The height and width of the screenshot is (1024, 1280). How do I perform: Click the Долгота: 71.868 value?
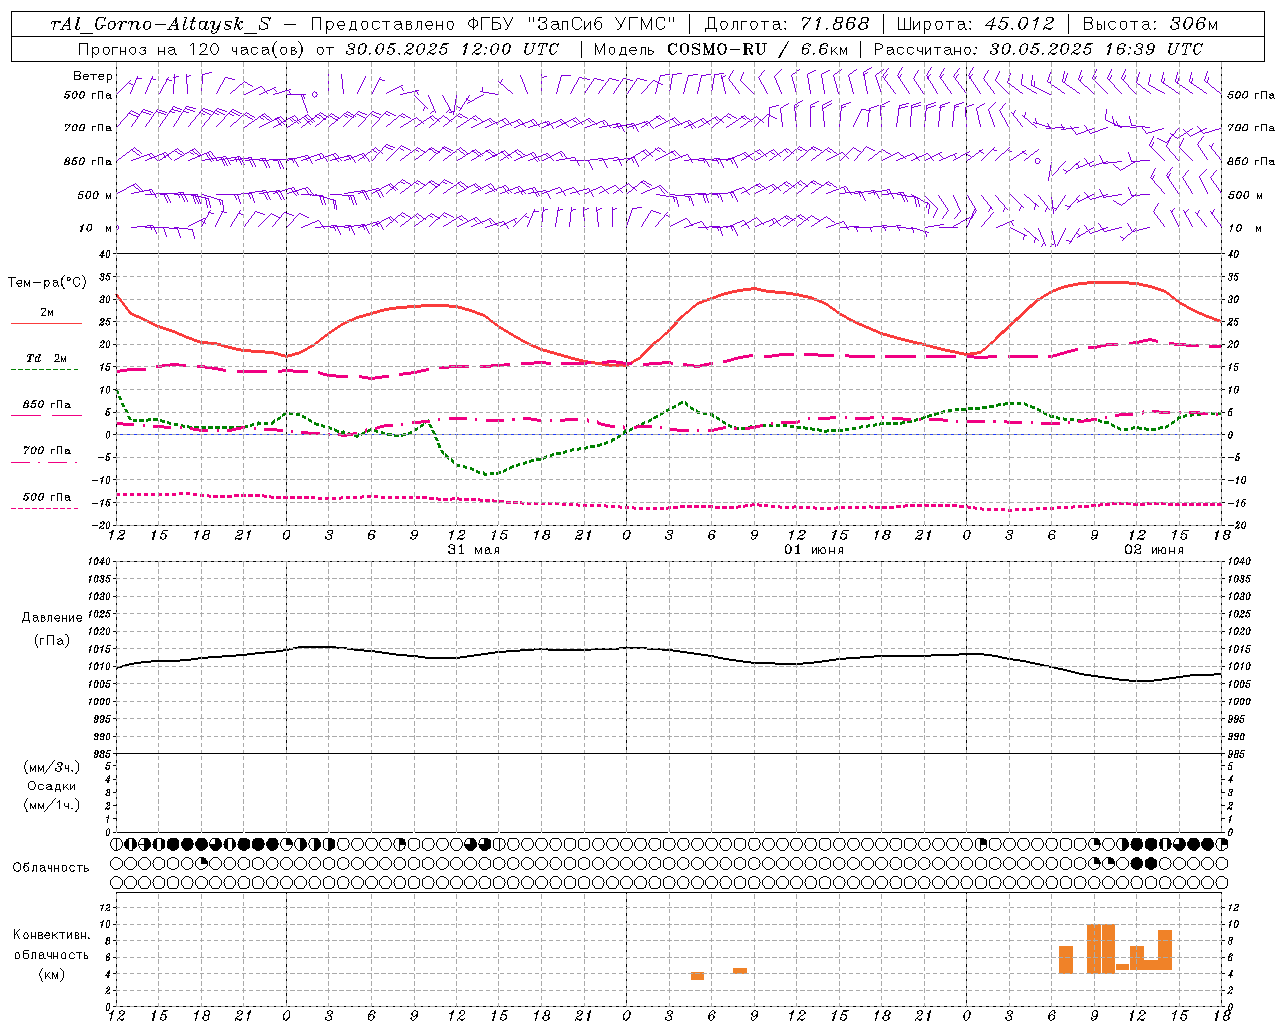tap(787, 24)
